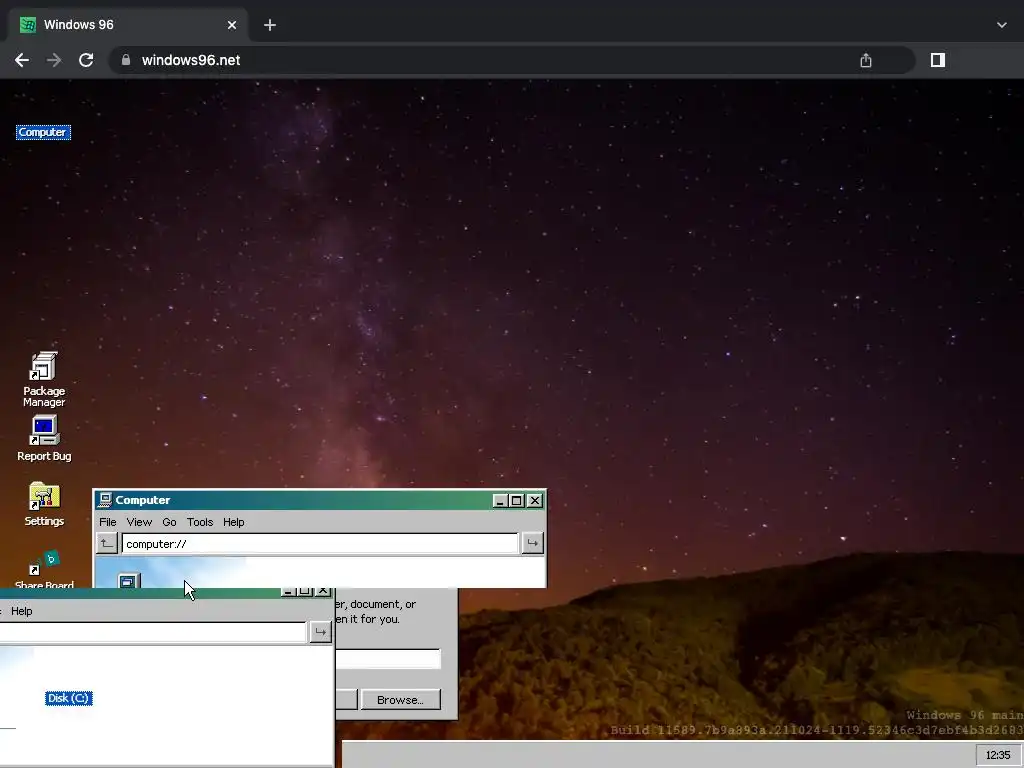Select the Windows 96 browser tab
Image resolution: width=1024 pixels, height=768 pixels.
pos(128,25)
